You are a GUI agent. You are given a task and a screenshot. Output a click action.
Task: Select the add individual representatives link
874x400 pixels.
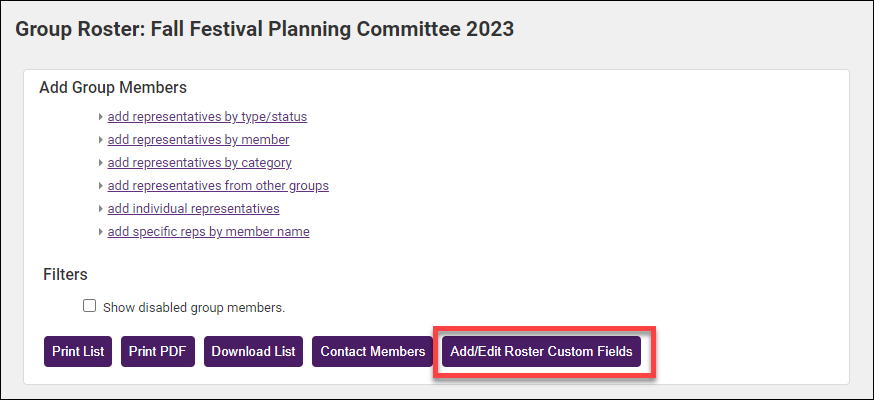tap(193, 209)
